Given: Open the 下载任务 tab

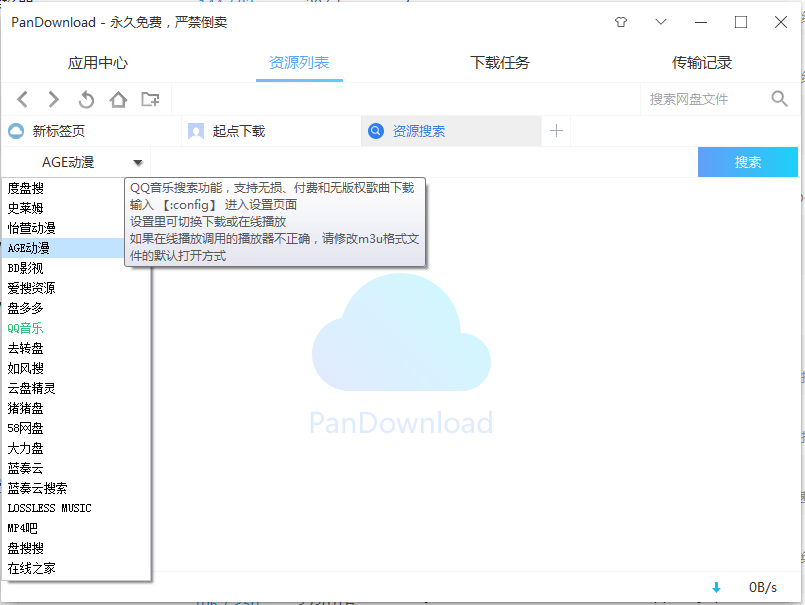Looking at the screenshot, I should pyautogui.click(x=500, y=63).
